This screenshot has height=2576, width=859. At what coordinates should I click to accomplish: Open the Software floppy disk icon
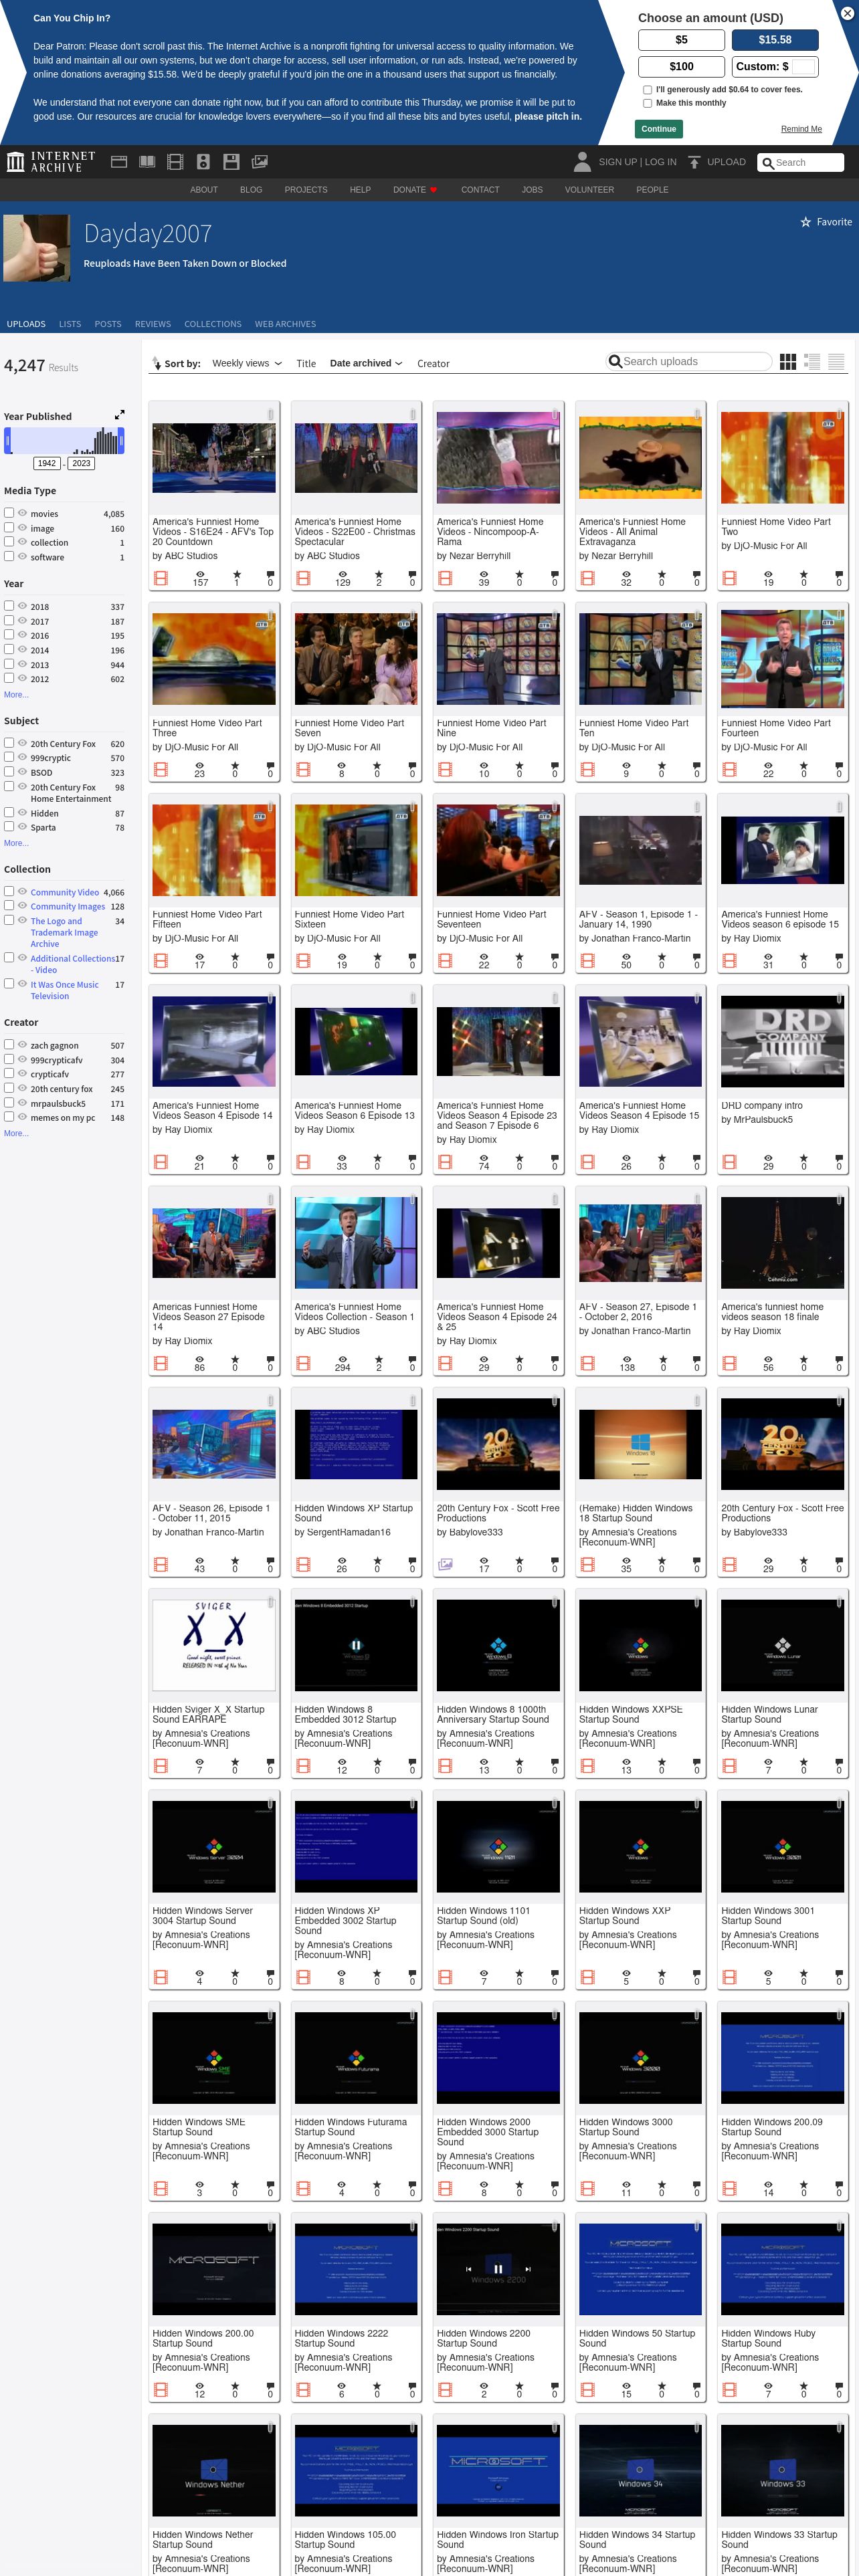[231, 162]
